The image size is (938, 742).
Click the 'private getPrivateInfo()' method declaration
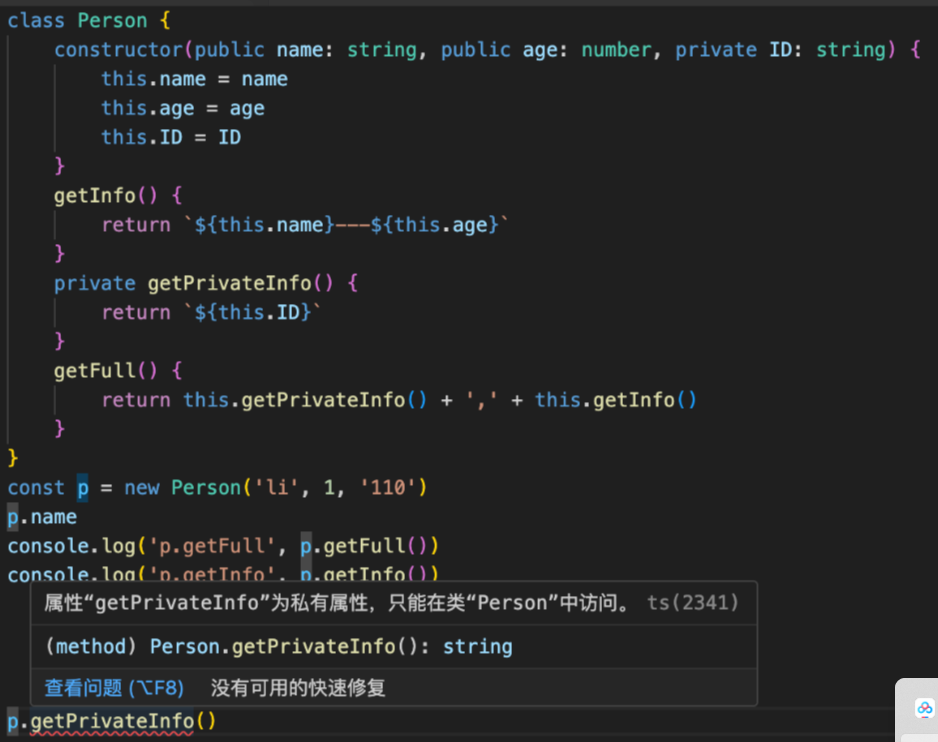[206, 283]
